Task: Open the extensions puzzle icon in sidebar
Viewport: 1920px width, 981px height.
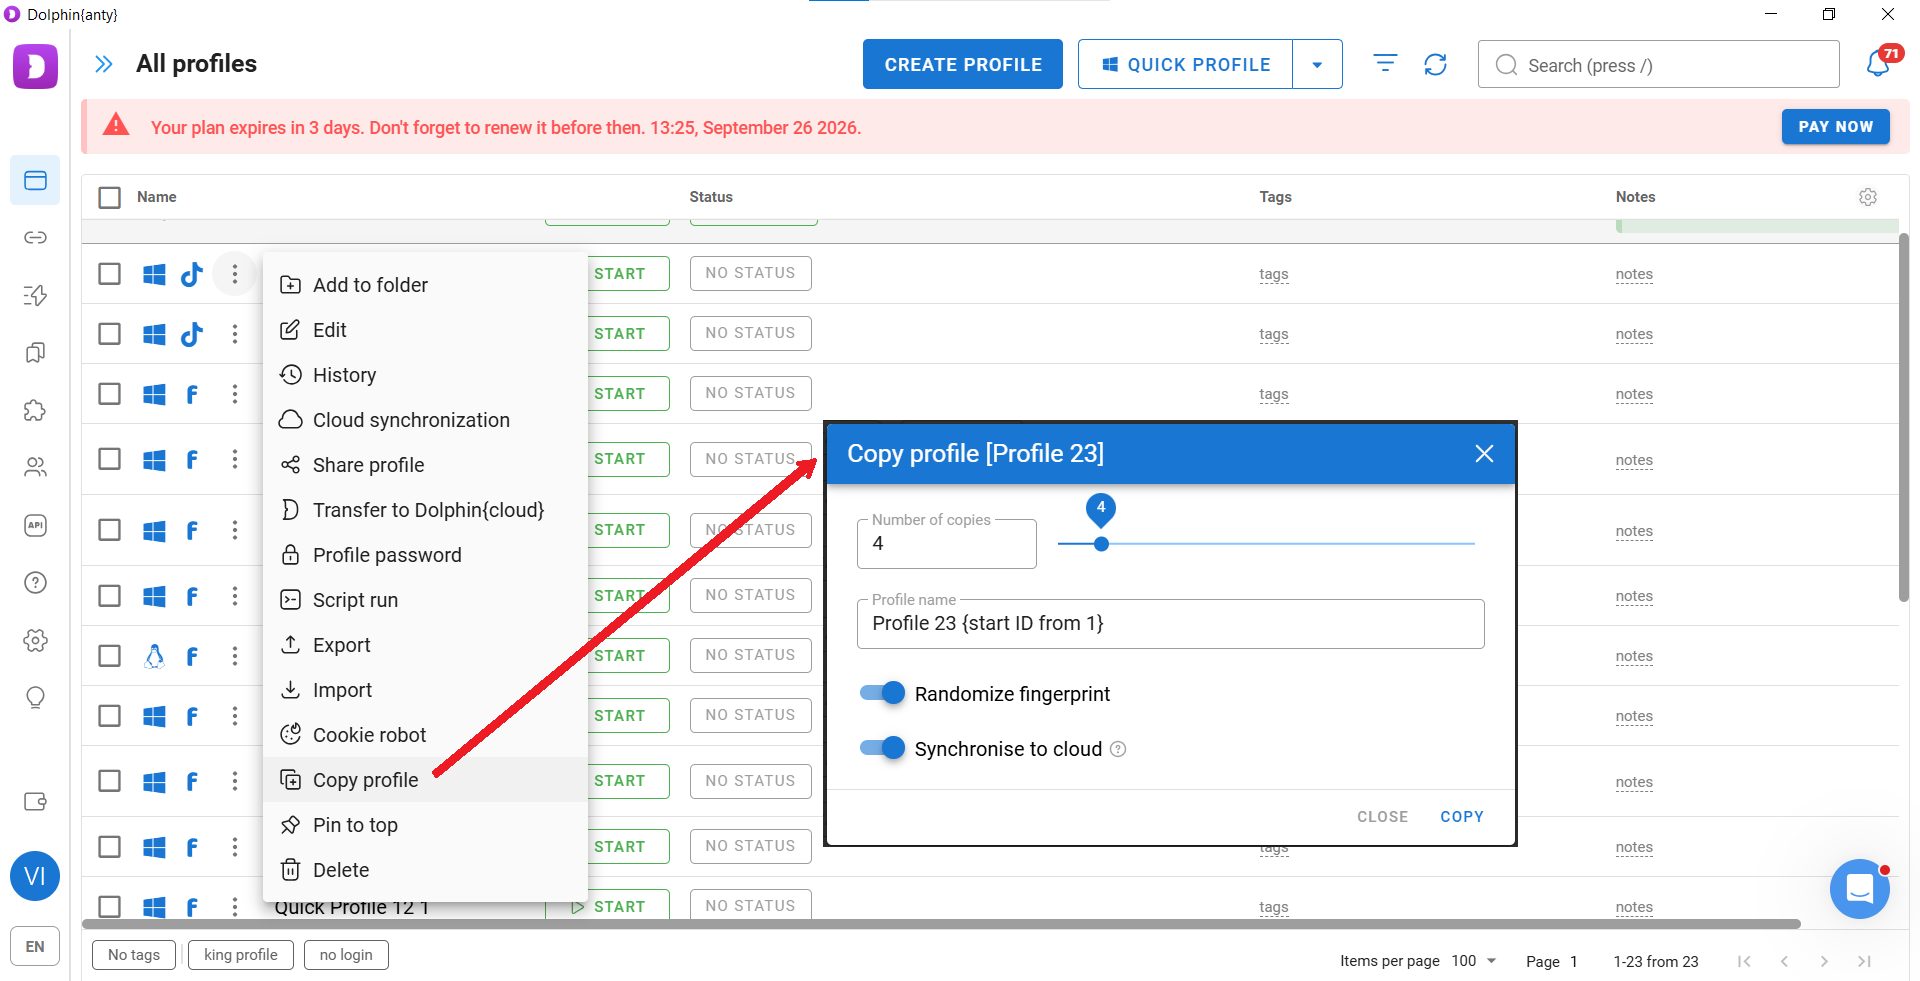Action: pyautogui.click(x=35, y=410)
